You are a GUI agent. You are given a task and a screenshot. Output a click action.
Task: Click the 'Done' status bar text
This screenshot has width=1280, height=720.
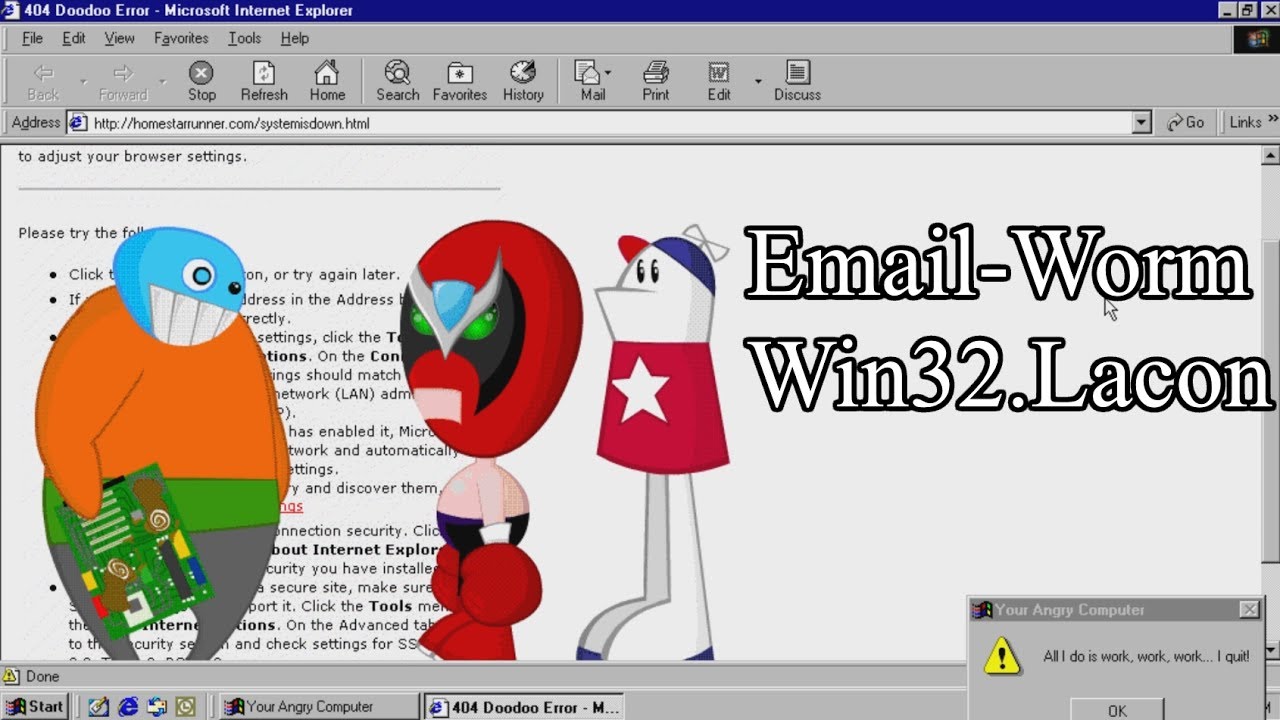[43, 677]
